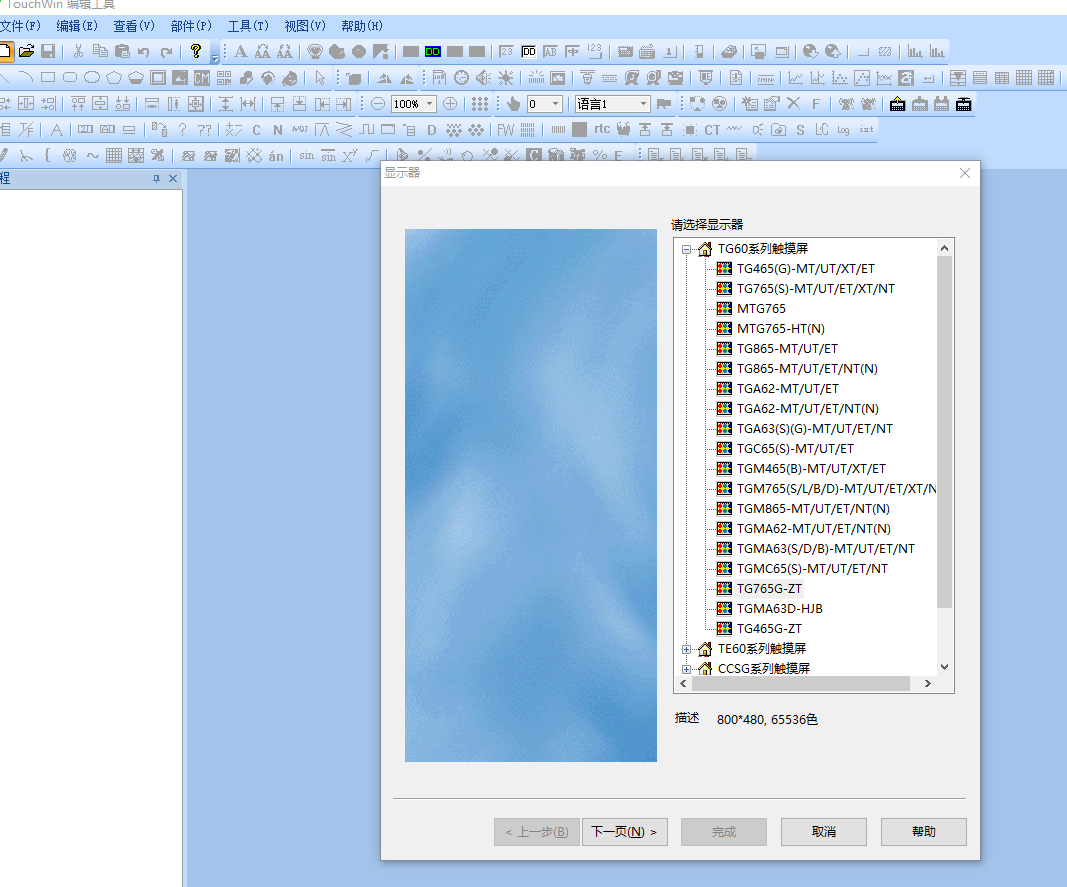Image resolution: width=1067 pixels, height=887 pixels.
Task: Open the zoom 100% dropdown
Action: coord(430,104)
